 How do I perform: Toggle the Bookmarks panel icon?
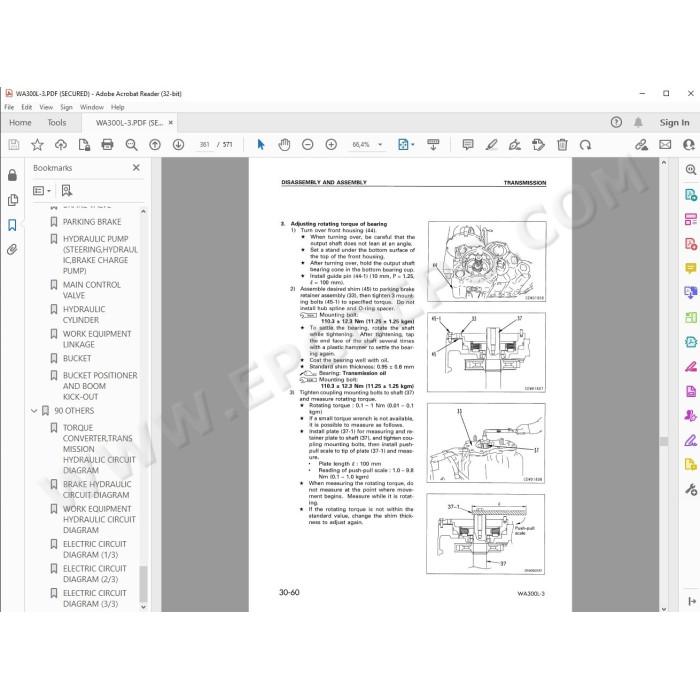coord(12,225)
